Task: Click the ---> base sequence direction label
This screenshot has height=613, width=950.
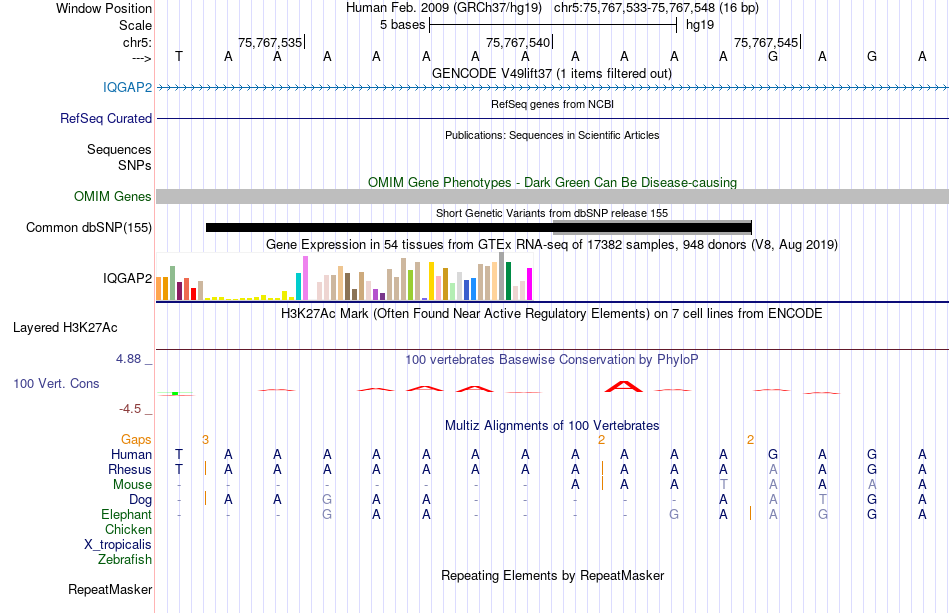Action: point(141,58)
